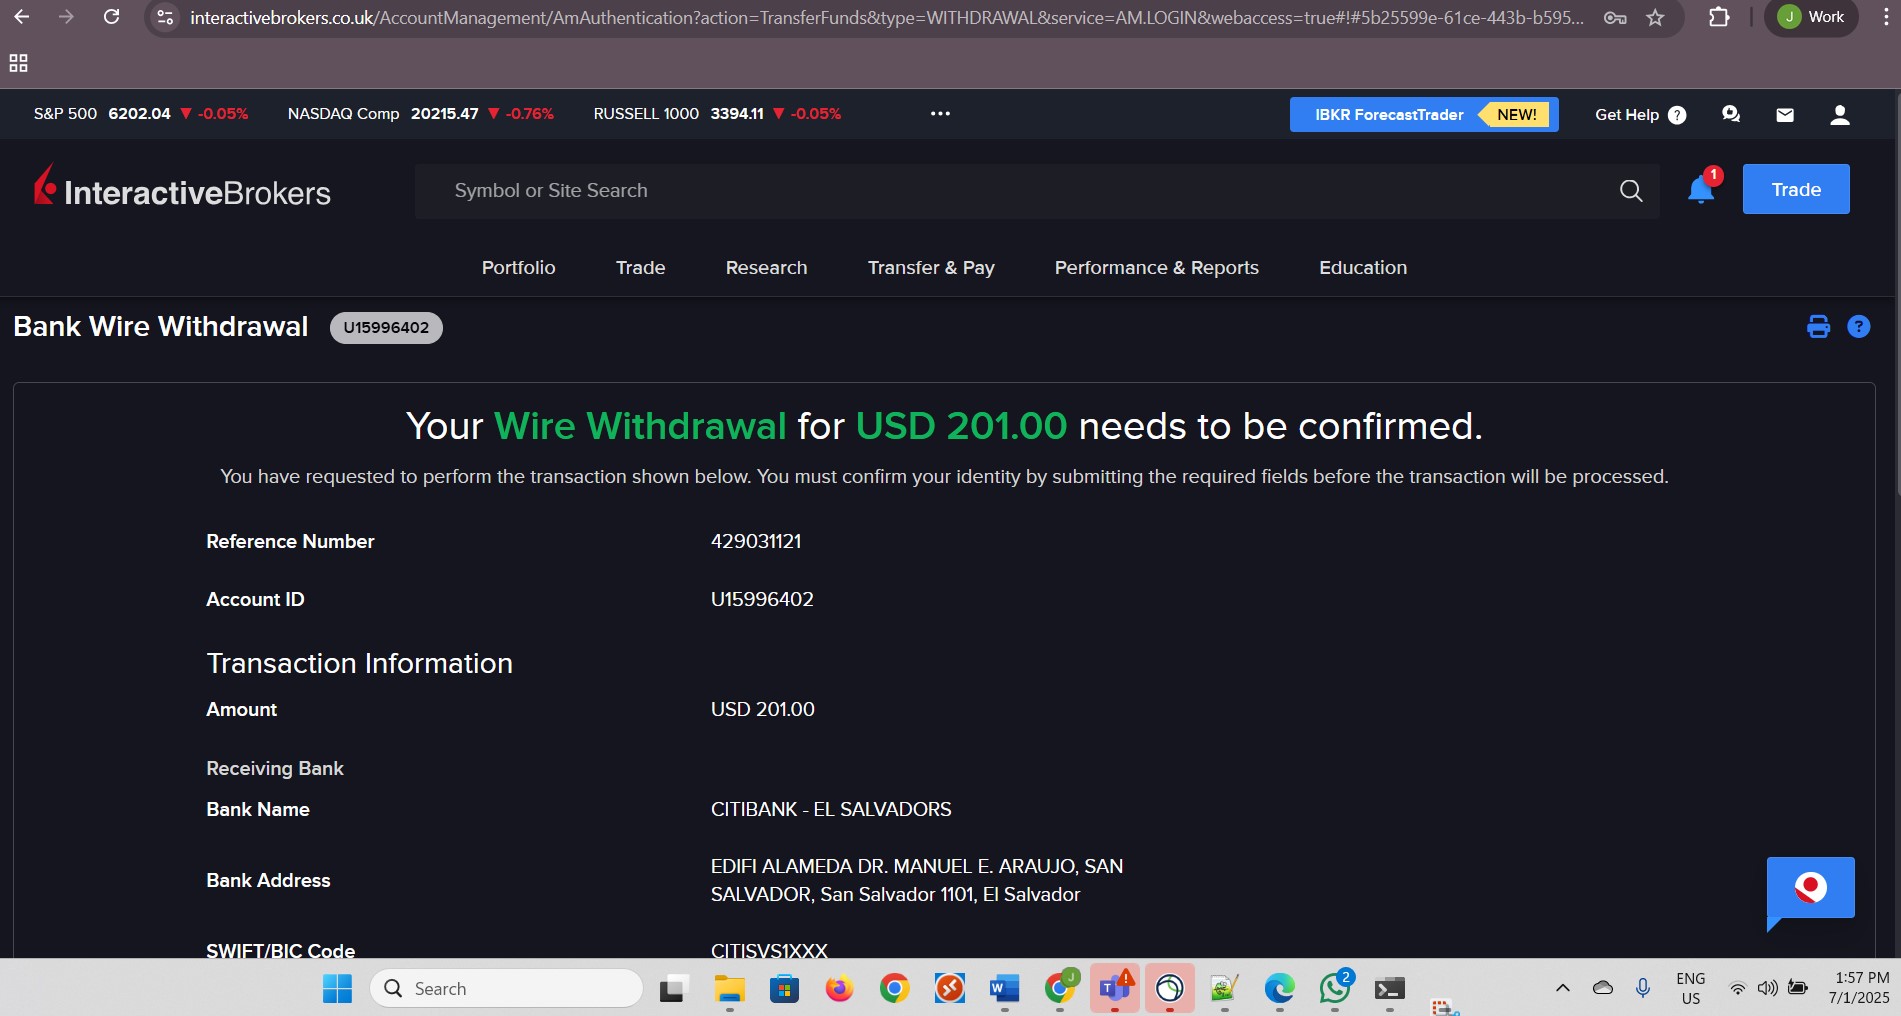Screen dimensions: 1901x1016
Task: Open the Windows Start menu
Action: [x=337, y=988]
